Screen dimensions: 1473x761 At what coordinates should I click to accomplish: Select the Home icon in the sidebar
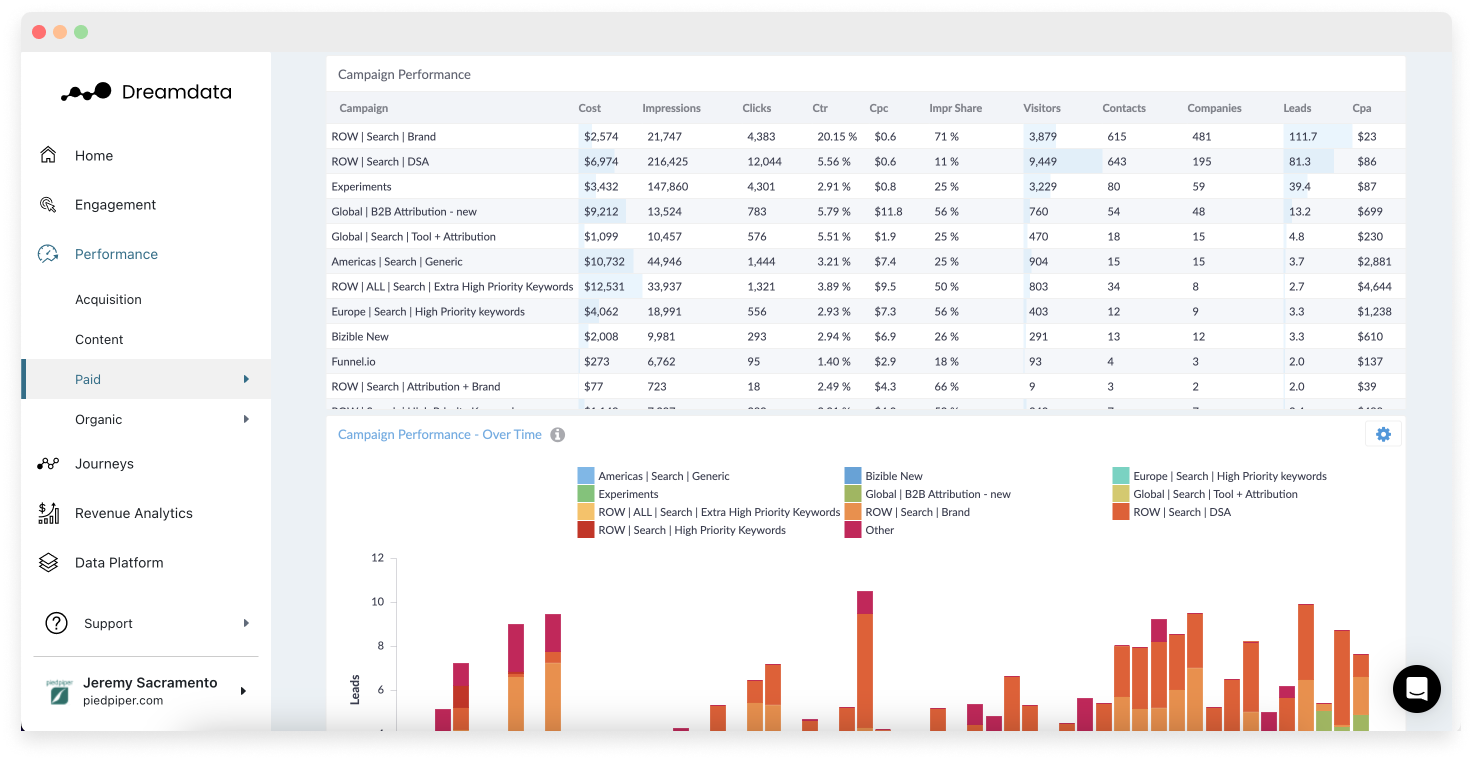point(48,155)
